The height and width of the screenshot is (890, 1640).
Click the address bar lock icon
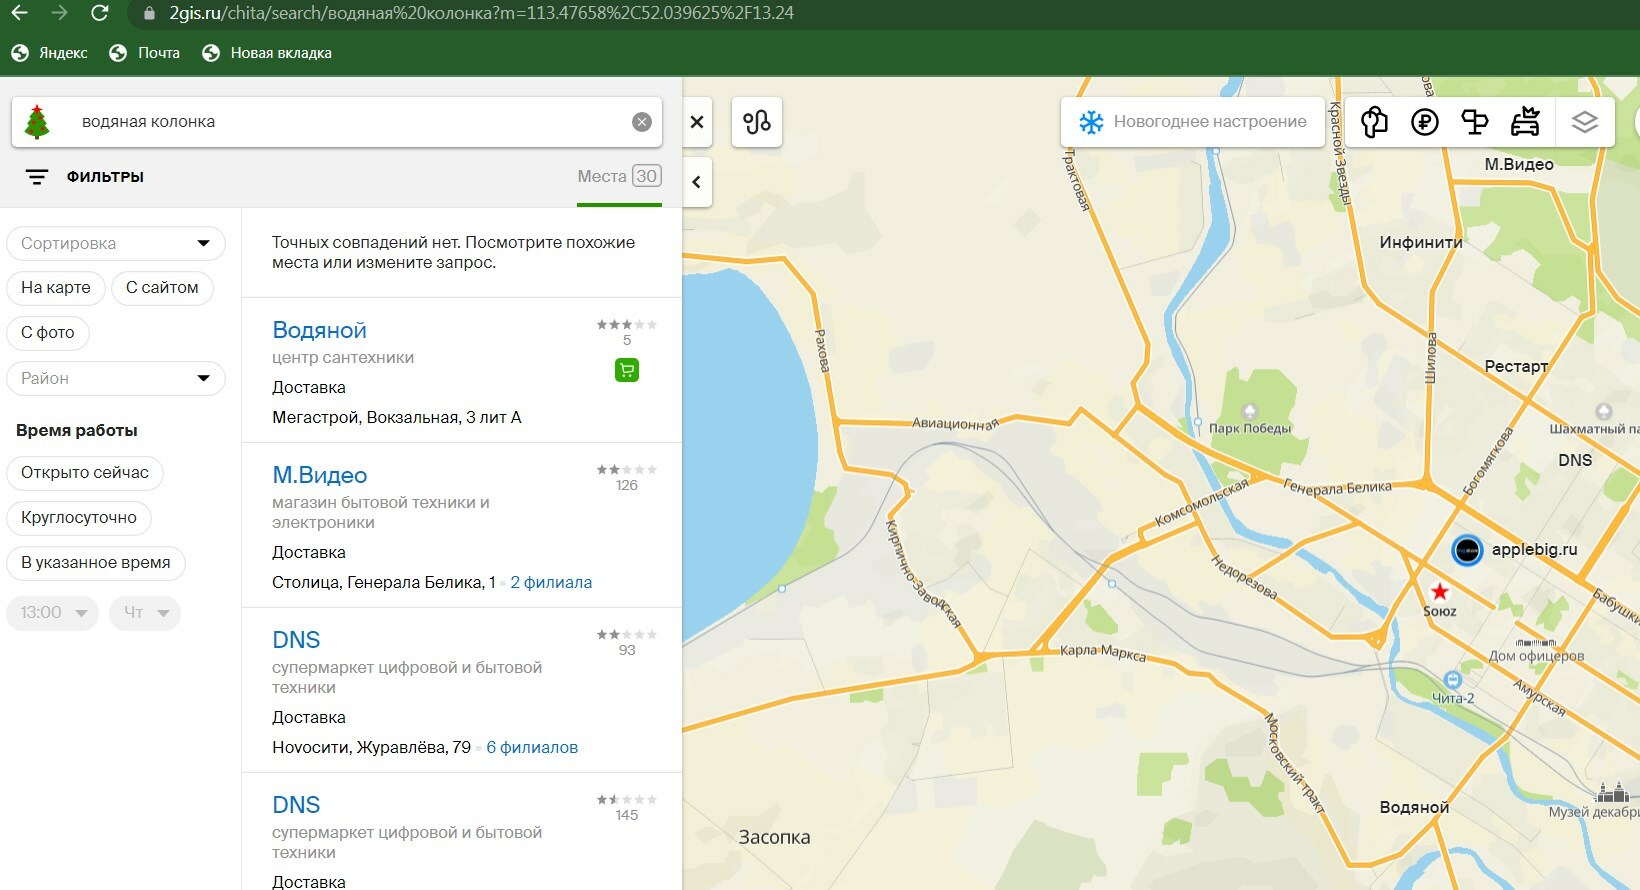[150, 14]
